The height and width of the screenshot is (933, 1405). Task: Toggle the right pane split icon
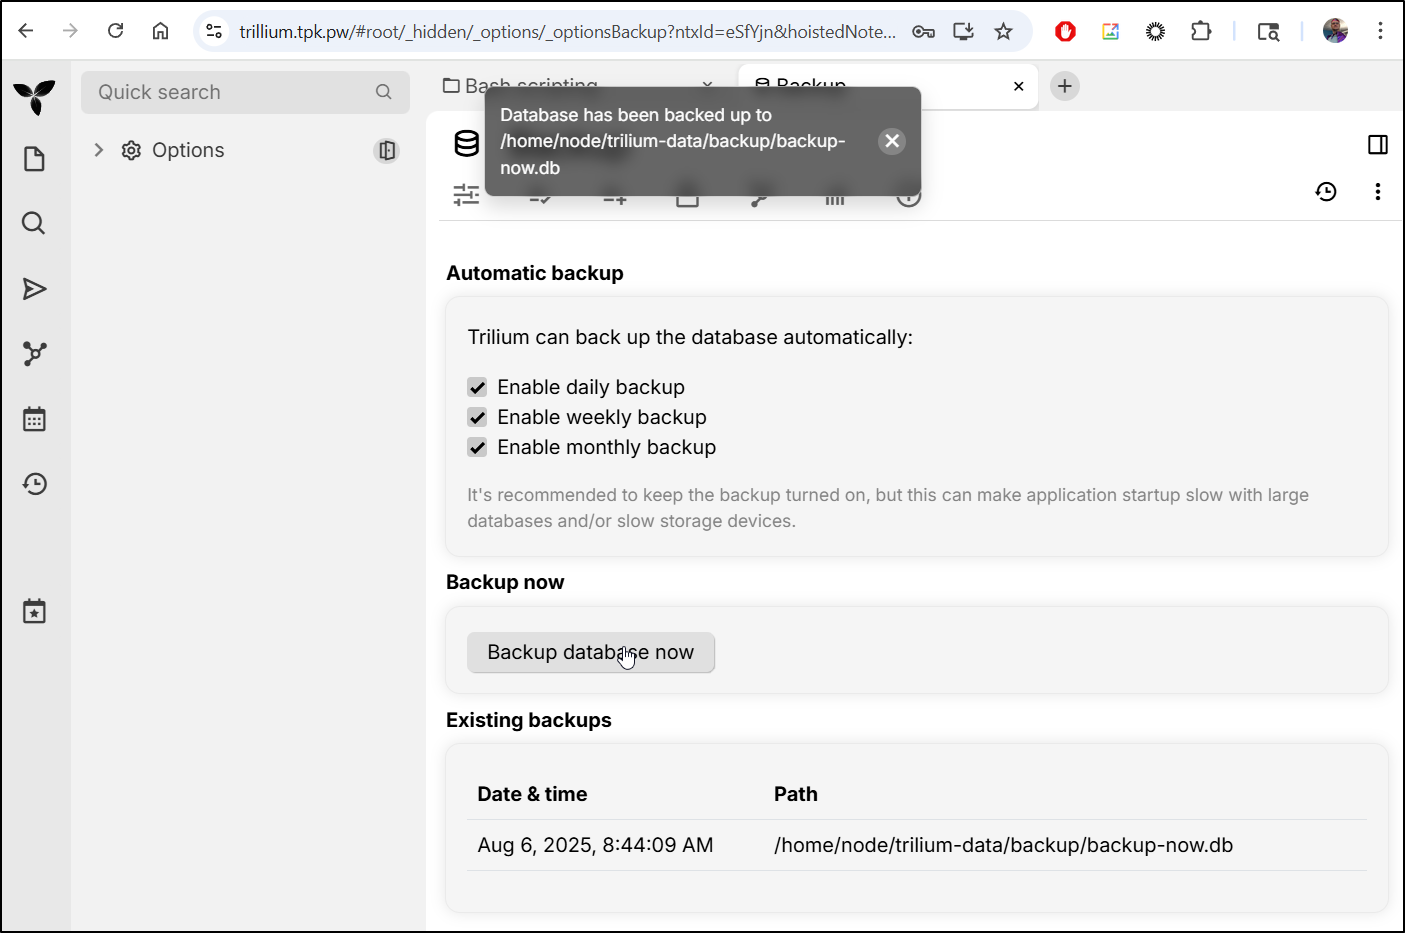pyautogui.click(x=1378, y=145)
